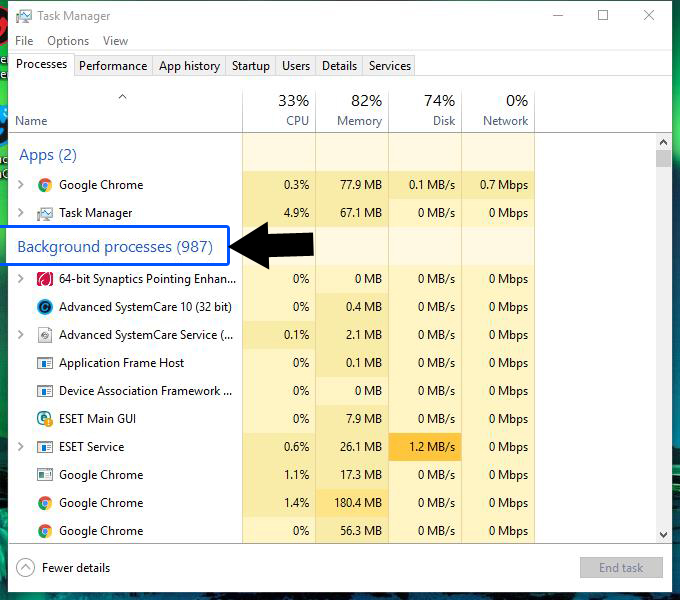The image size is (680, 600).
Task: Click the Task Manager app row icon
Action: [45, 213]
